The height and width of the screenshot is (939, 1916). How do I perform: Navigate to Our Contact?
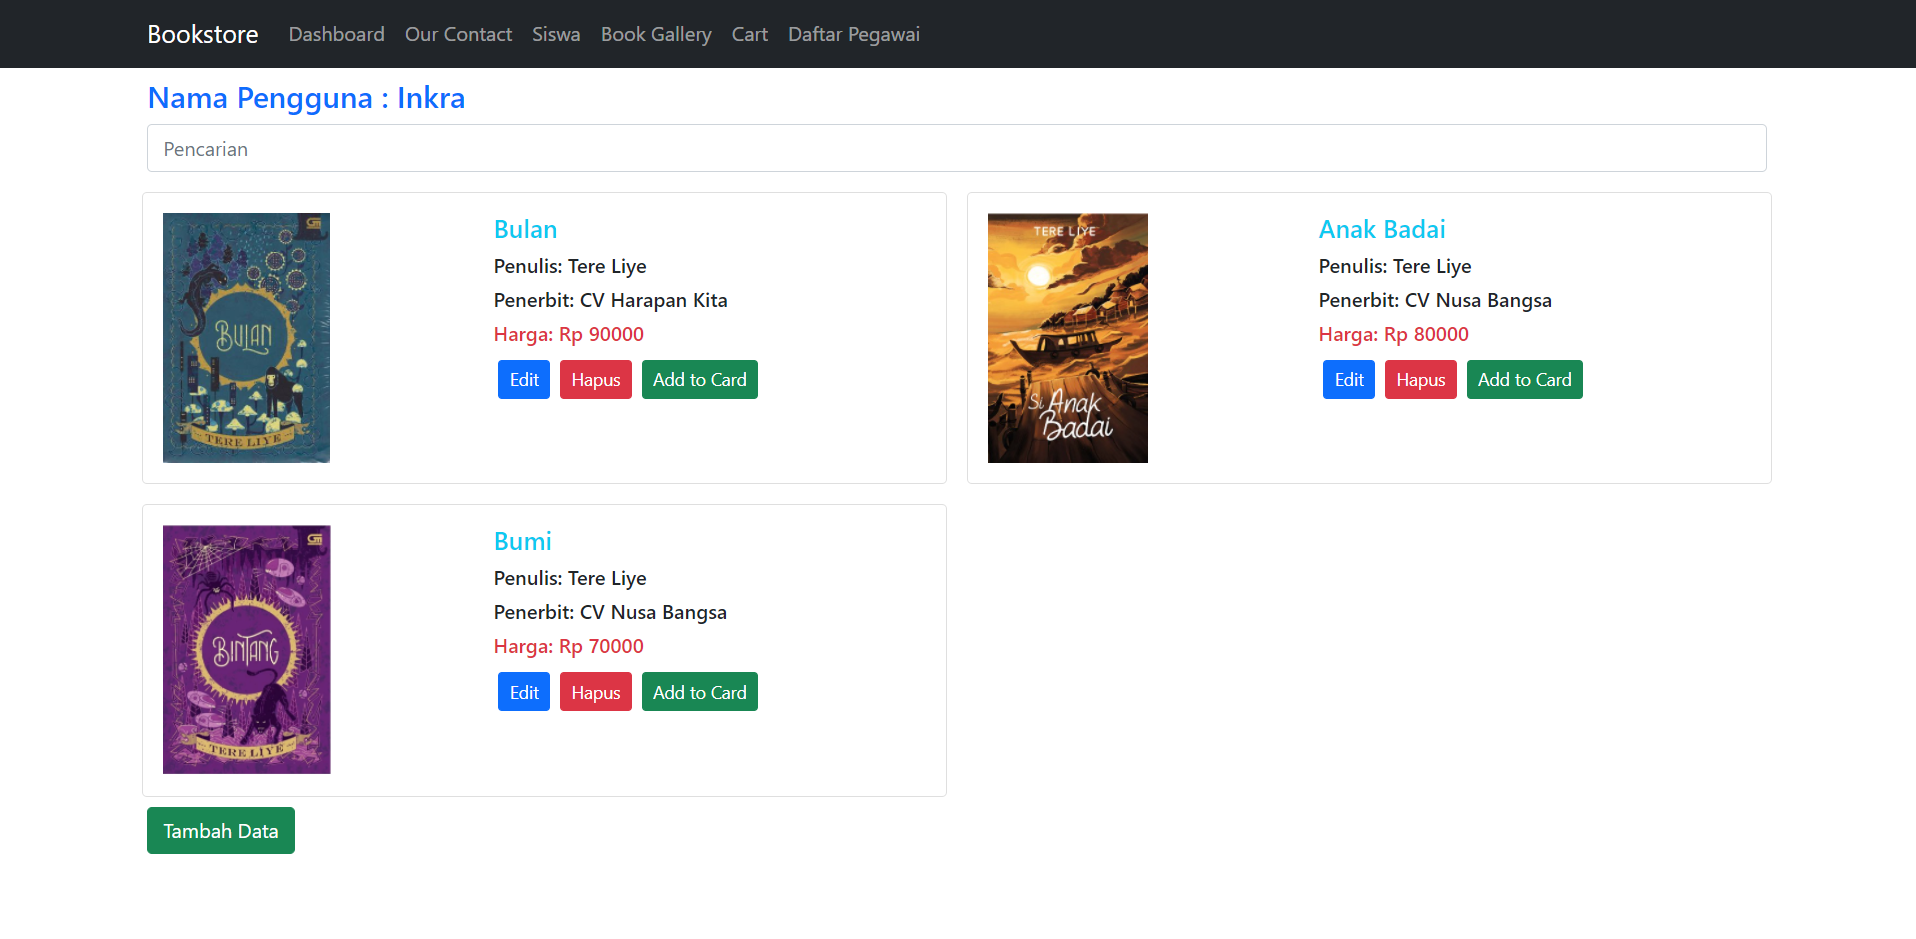[x=458, y=33]
